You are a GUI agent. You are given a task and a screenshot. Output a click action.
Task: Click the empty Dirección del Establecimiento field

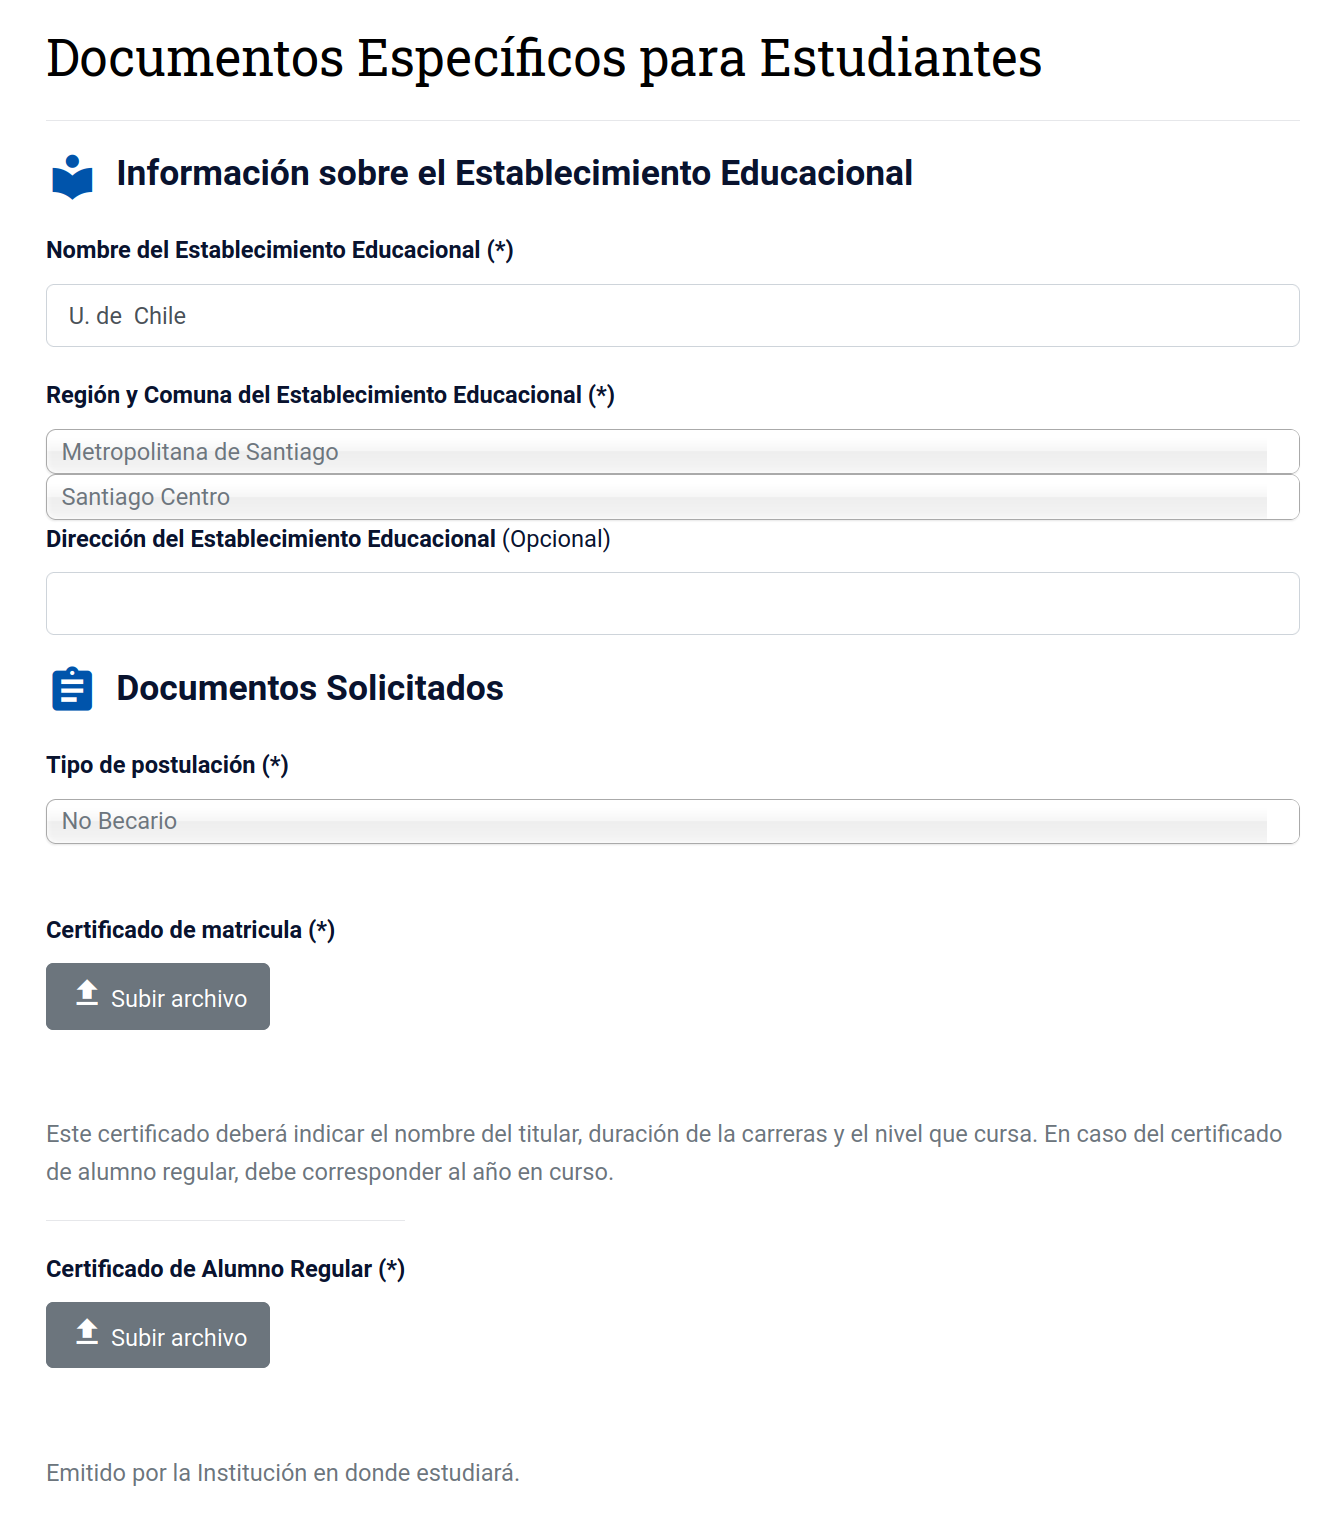672,604
